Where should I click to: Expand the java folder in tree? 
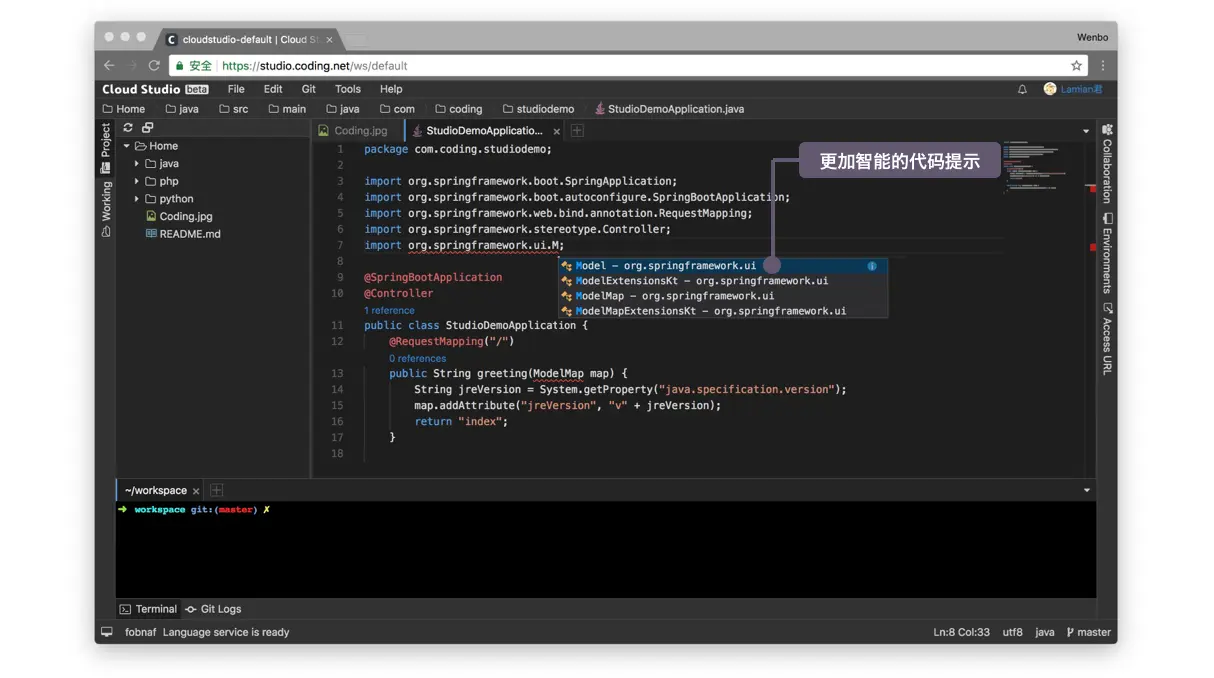tap(137, 164)
